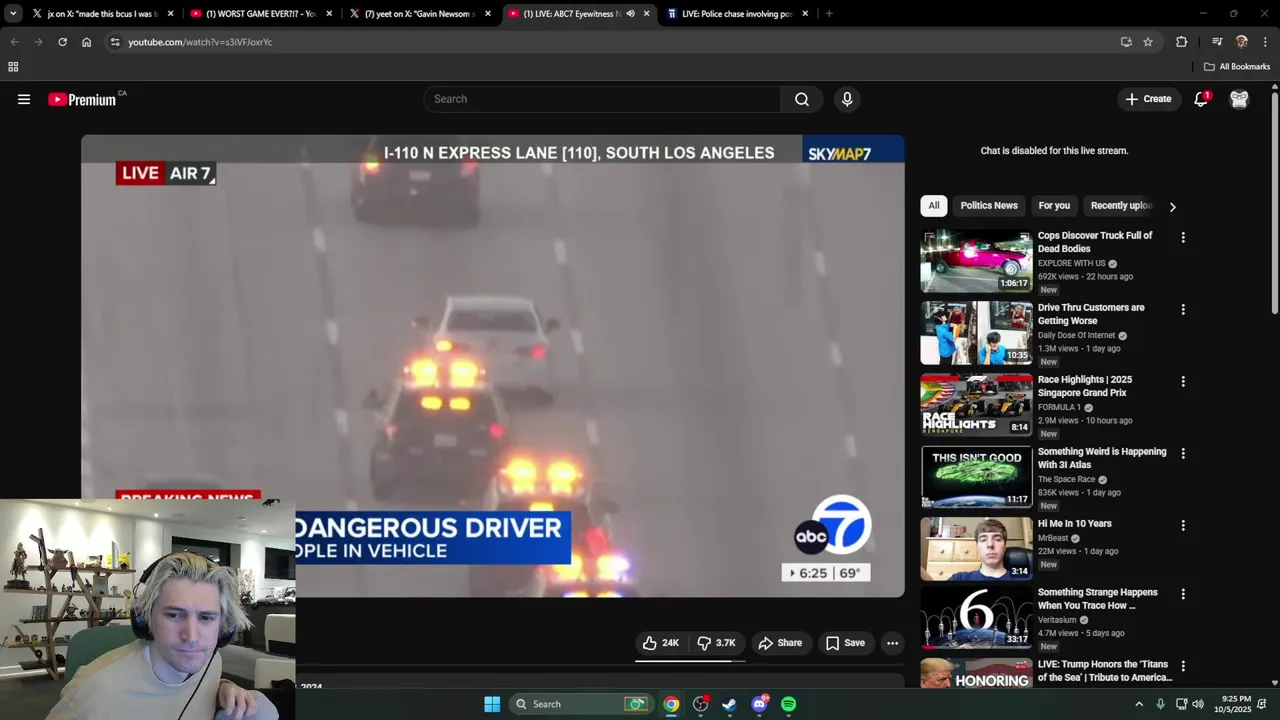Screen dimensions: 1280x720
Task: Open 'Cops Discover Truck Full of Dead Bodies' thumbnail
Action: click(x=976, y=261)
